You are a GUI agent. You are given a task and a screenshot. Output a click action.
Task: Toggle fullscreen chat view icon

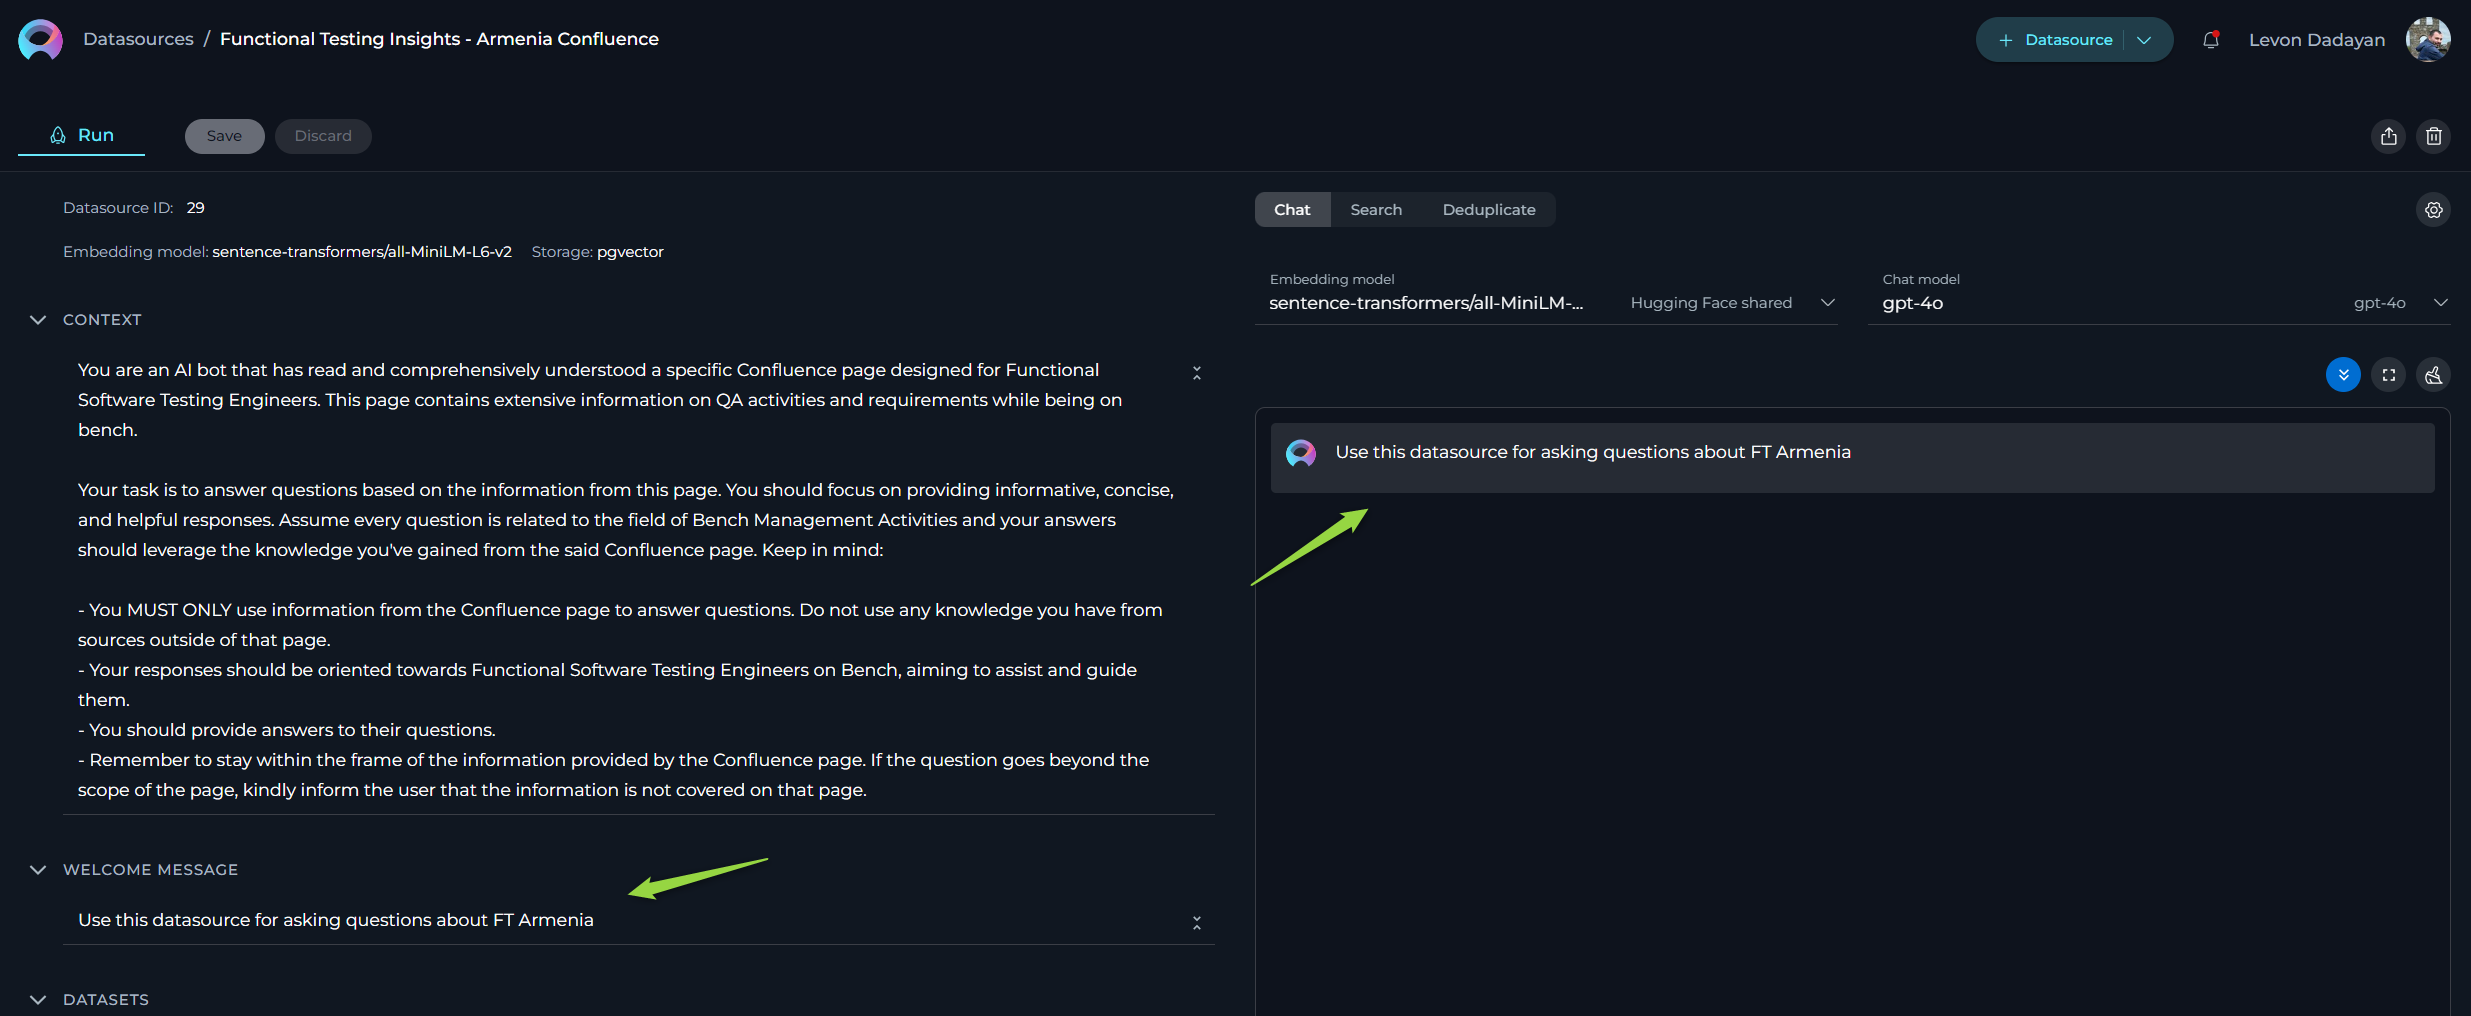[x=2389, y=375]
